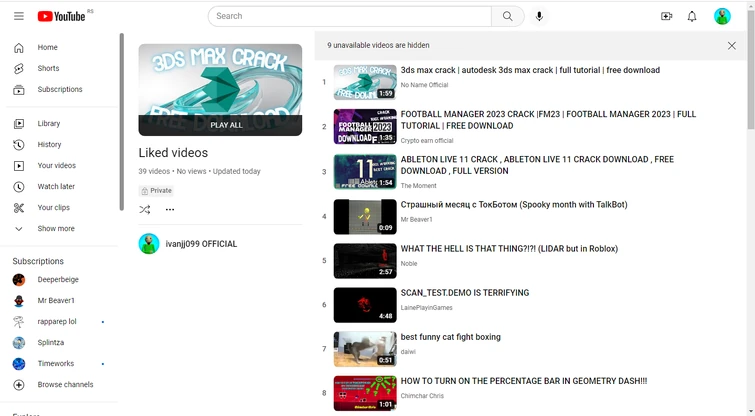
Task: Click the Football Manager 2023 thumbnail
Action: click(365, 127)
